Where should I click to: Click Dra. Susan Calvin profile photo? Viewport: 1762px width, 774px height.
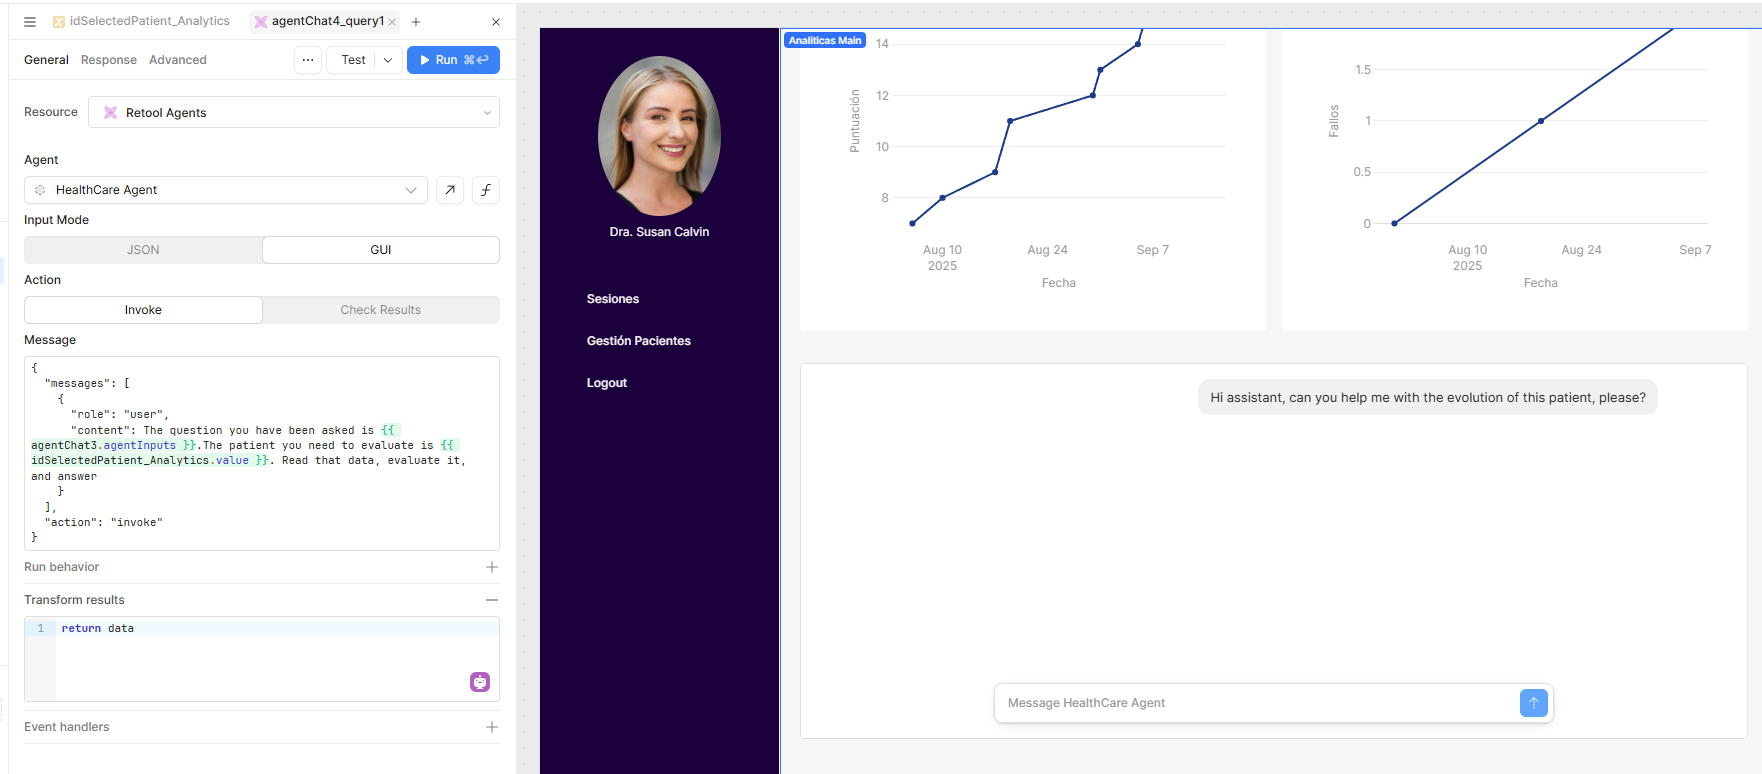point(659,136)
